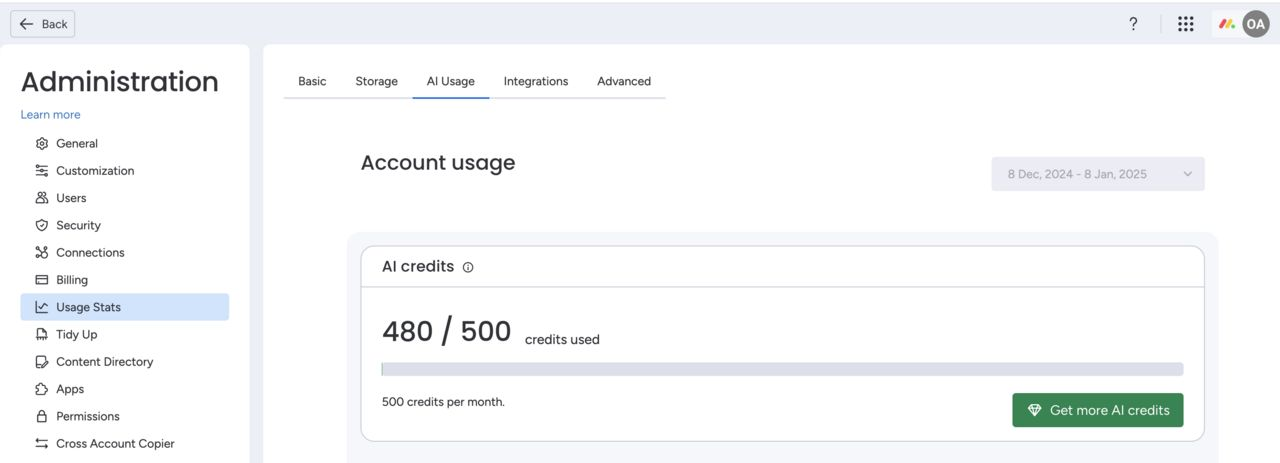Click the Users people icon

tap(42, 198)
